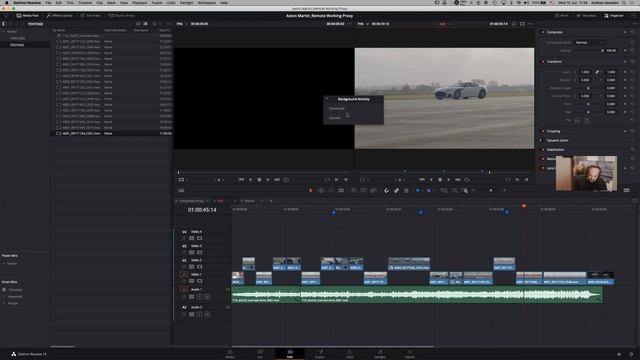Switch to the Media page
Viewport: 640px width, 360px height.
pos(230,354)
